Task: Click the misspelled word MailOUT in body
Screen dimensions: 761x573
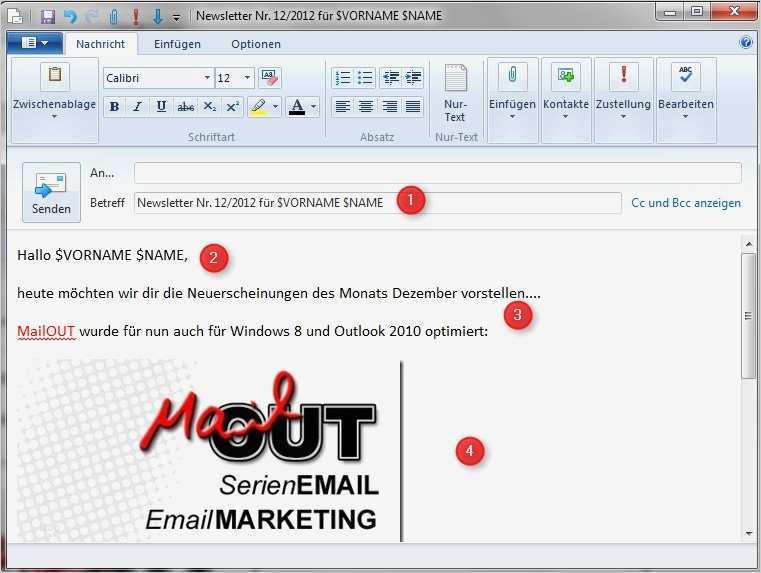Action: pos(46,331)
